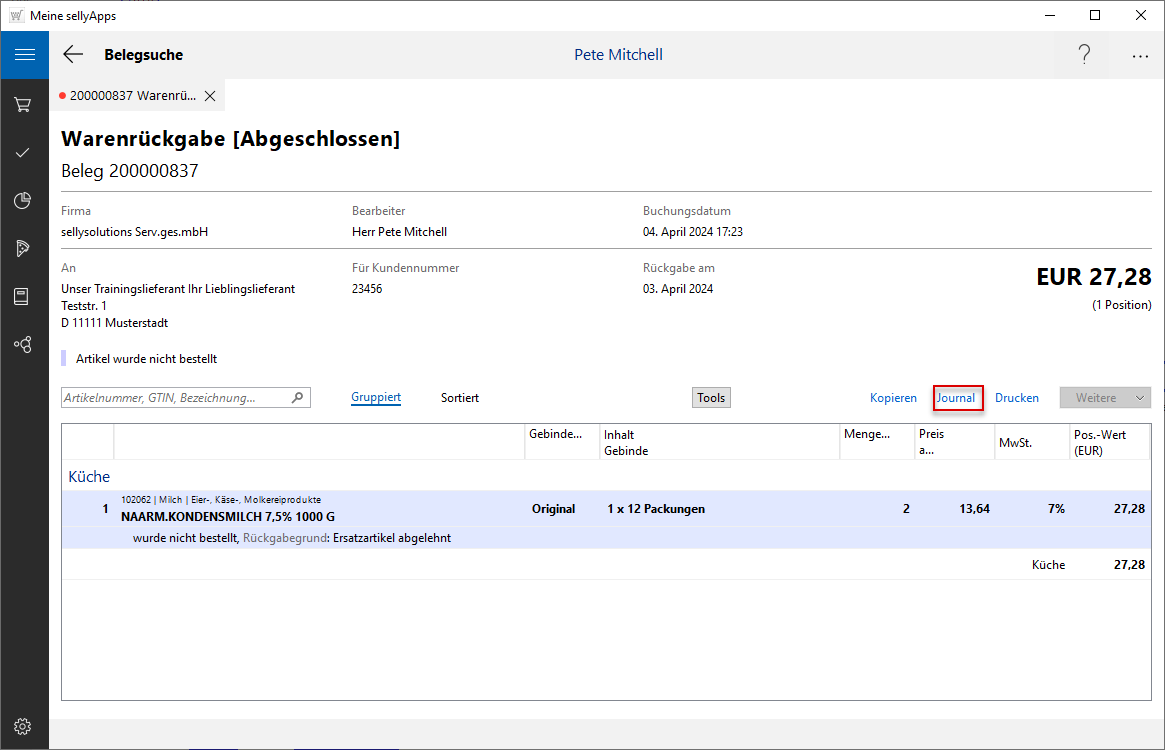Switch to Sortiert view

(x=460, y=398)
